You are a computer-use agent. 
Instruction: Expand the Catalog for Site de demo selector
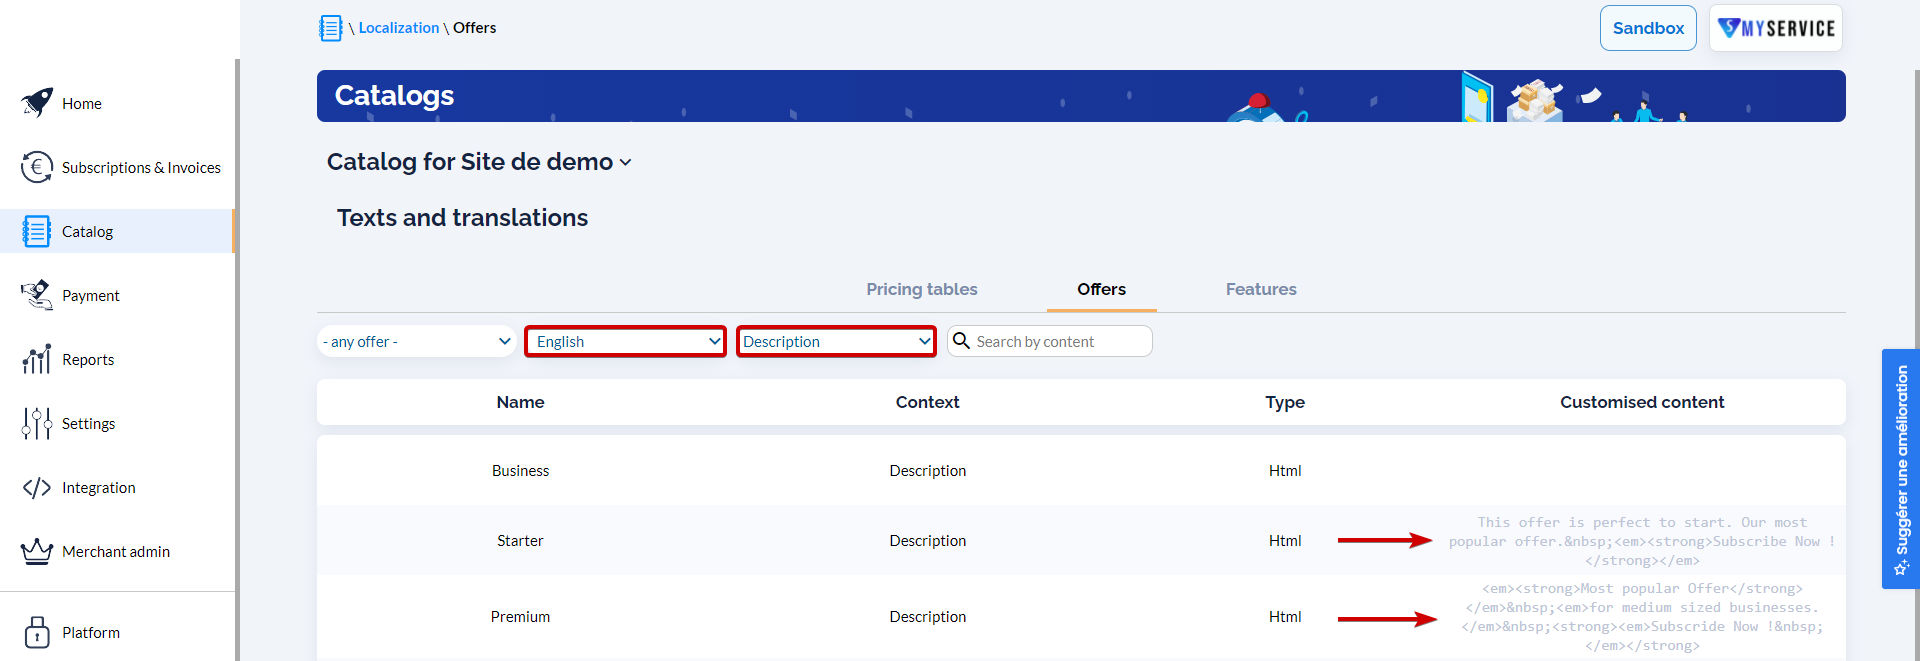coord(479,162)
